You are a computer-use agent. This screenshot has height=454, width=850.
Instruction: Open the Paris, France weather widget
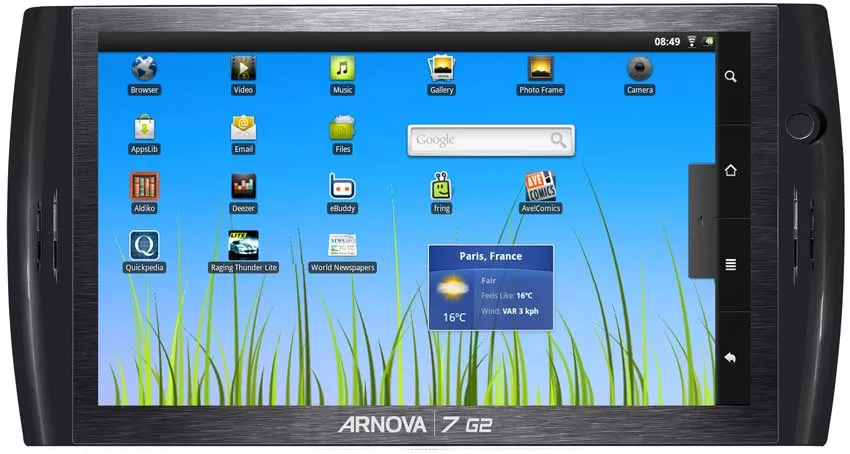pyautogui.click(x=490, y=288)
